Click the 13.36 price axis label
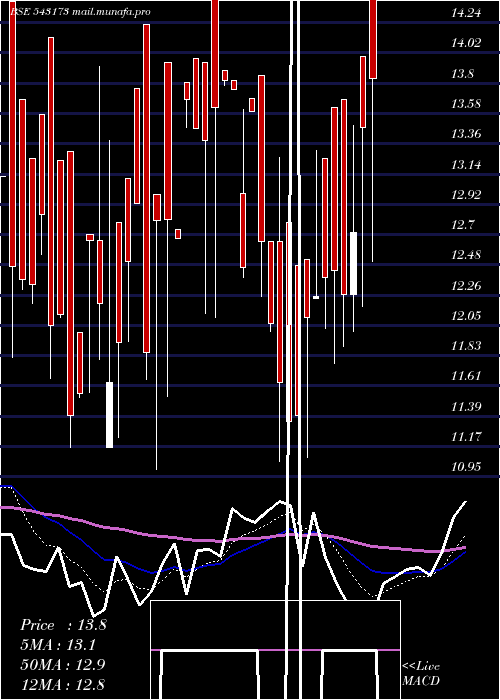The height and width of the screenshot is (700, 500). (466, 133)
